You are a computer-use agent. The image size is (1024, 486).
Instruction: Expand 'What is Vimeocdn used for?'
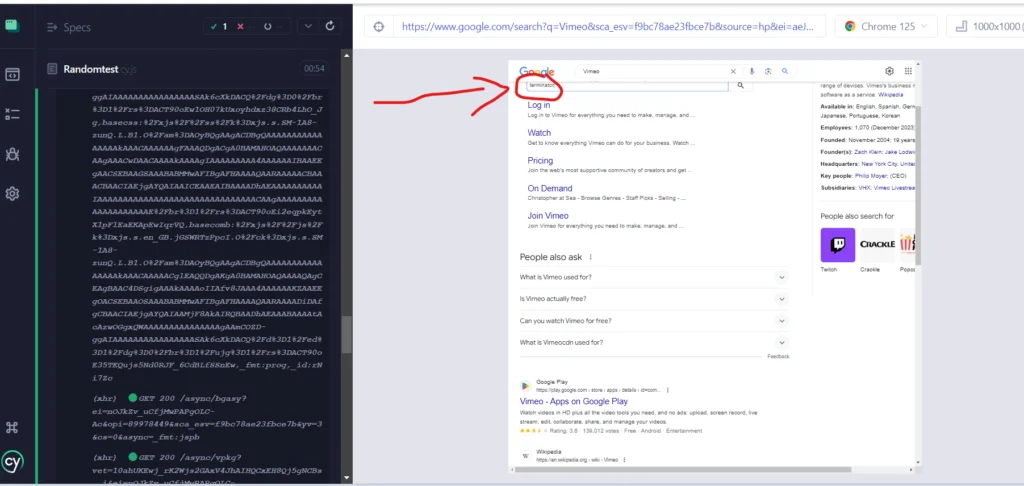tap(654, 342)
